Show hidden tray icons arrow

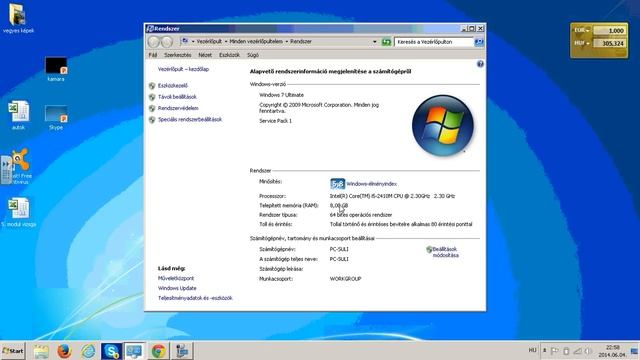point(544,351)
